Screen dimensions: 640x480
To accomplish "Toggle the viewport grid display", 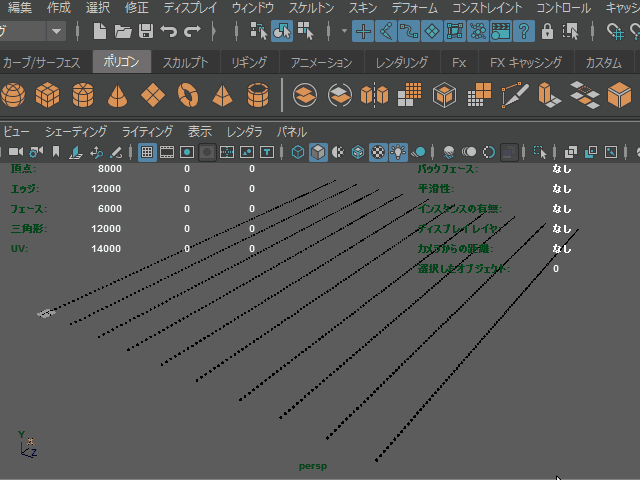I will click(x=147, y=152).
